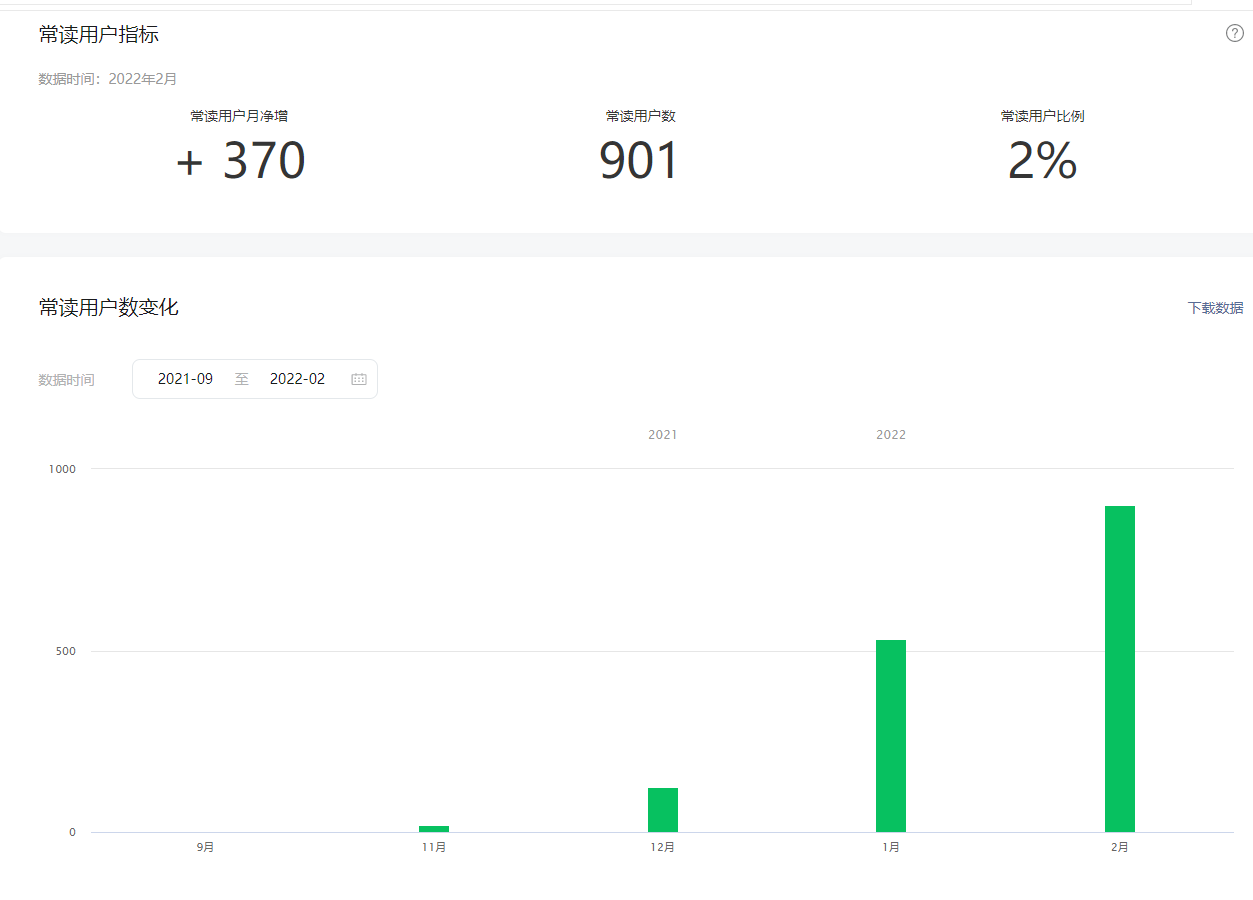Click the help question mark icon
This screenshot has width=1253, height=900.
click(1235, 33)
